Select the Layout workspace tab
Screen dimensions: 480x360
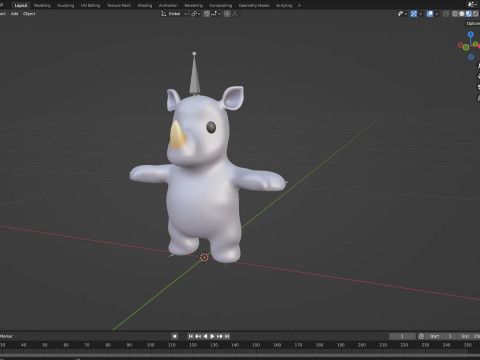tap(20, 5)
